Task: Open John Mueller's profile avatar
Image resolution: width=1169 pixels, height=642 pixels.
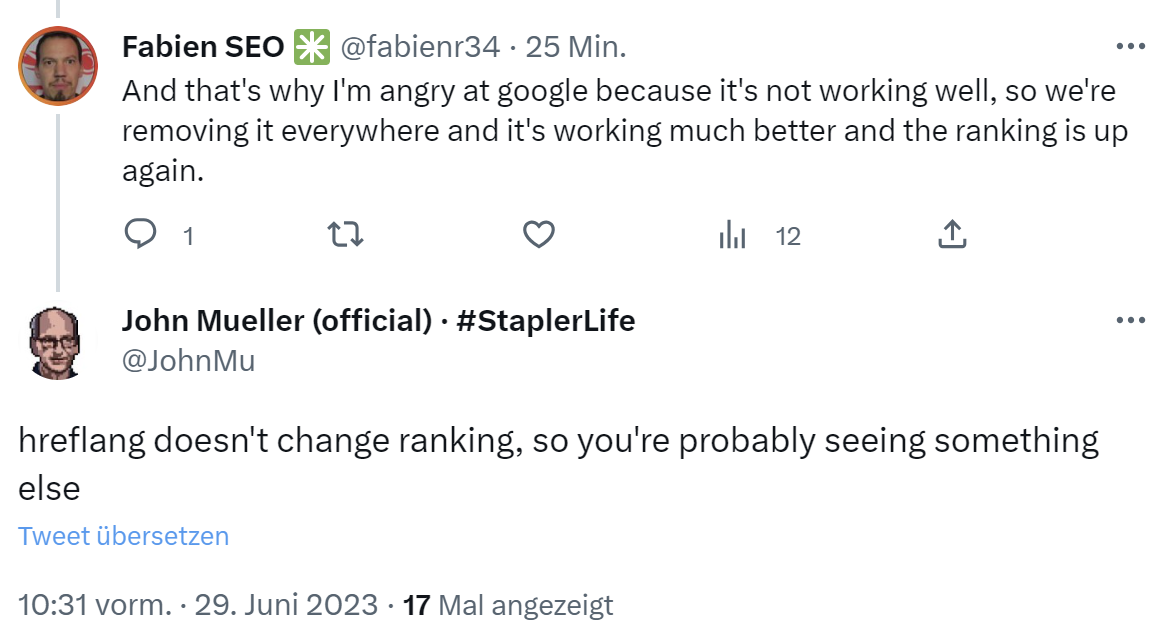Action: click(57, 341)
